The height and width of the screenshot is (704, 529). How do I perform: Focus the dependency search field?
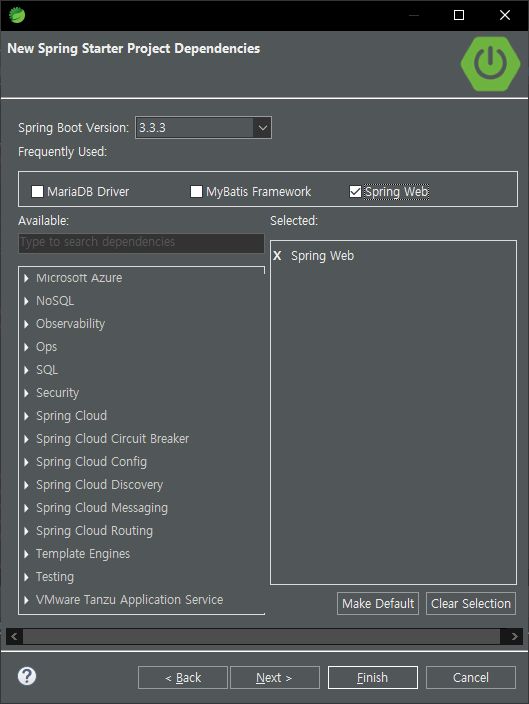[x=141, y=243]
